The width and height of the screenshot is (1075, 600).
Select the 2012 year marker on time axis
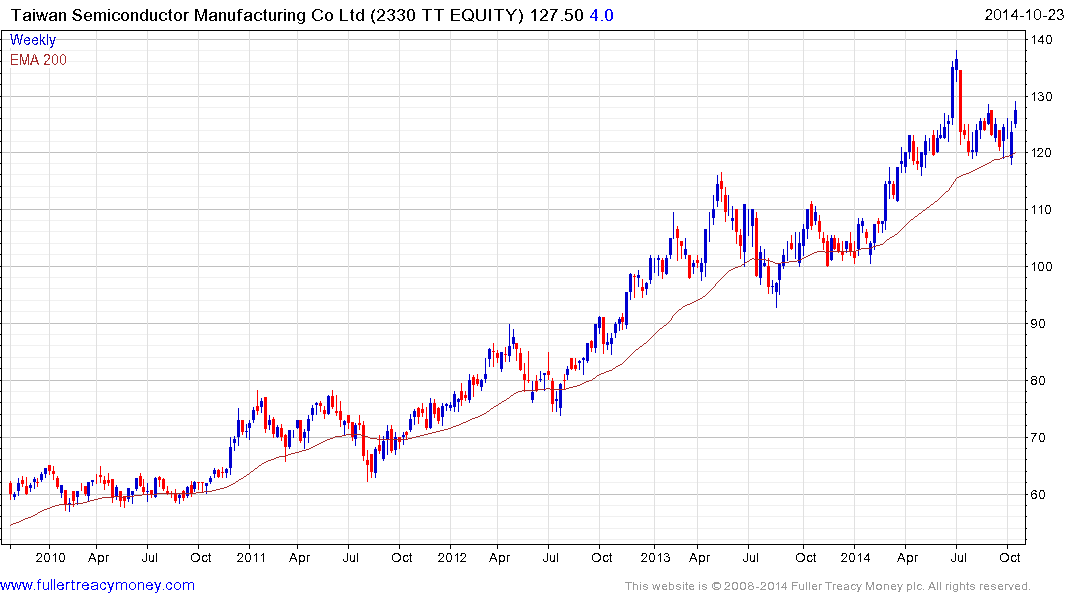click(x=451, y=557)
